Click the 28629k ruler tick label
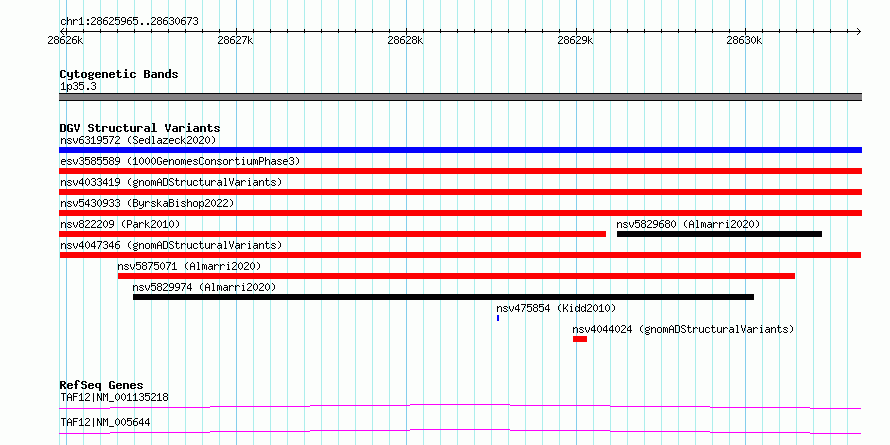Screen dimensions: 890x445 [x=575, y=40]
